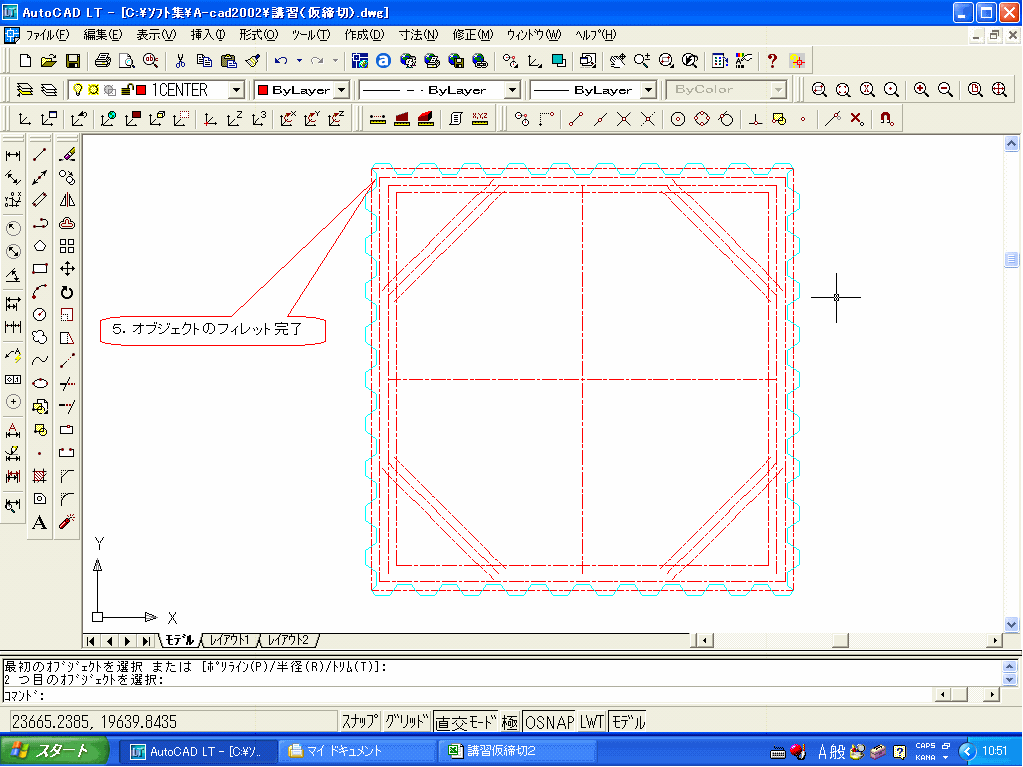Screen dimensions: 1023x767
Task: Click the horizontal scrollbar thumb of drawing area
Action: click(840, 640)
